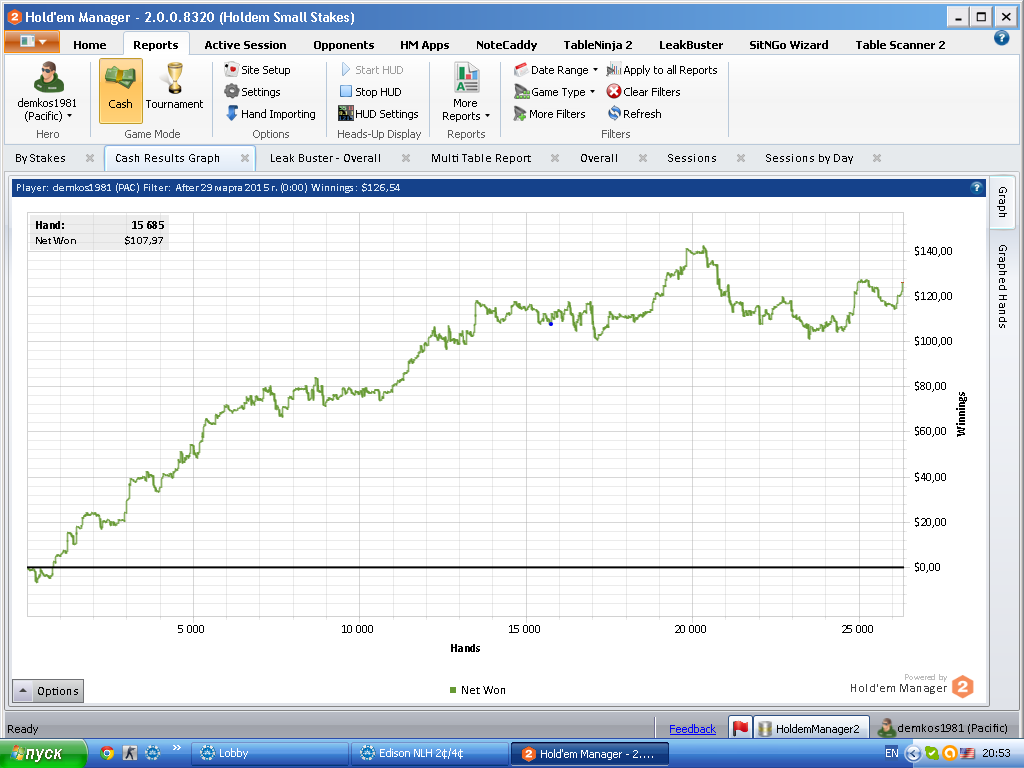Screen dimensions: 1024x768
Task: Switch to Leak Buster - Overall tab
Action: coord(325,158)
